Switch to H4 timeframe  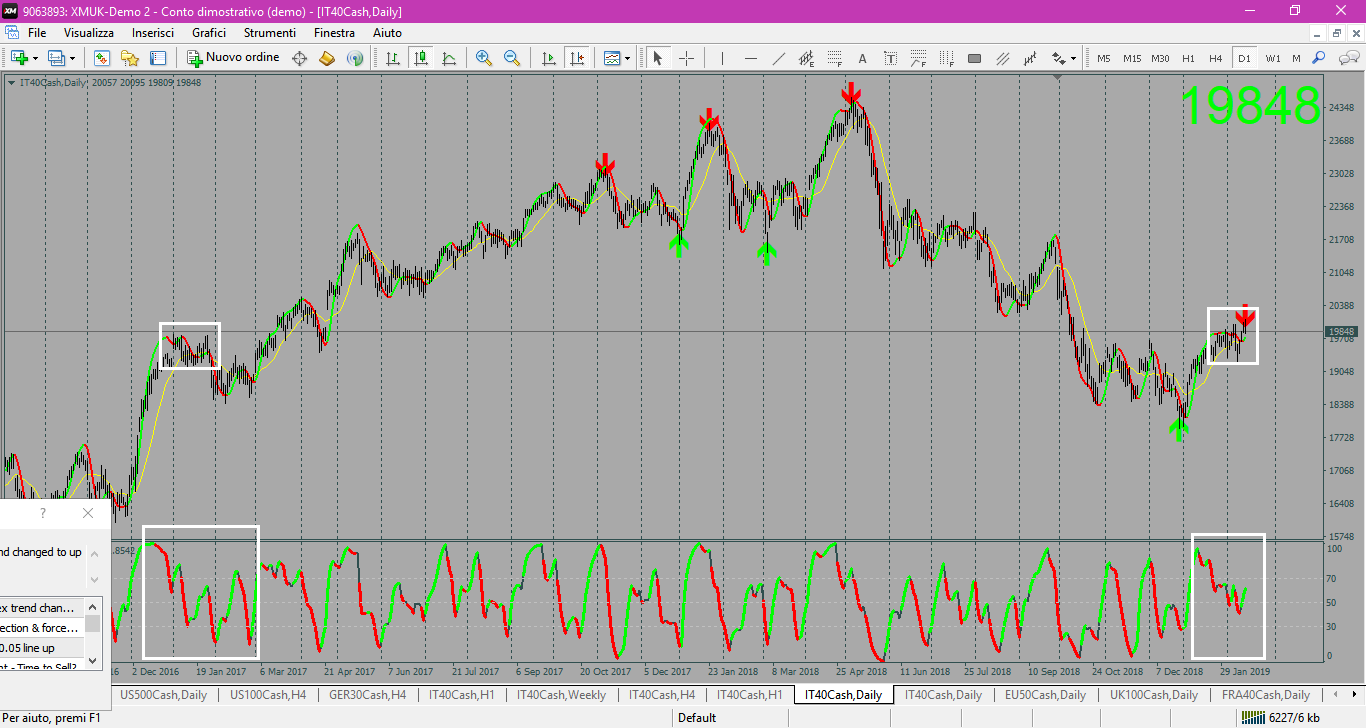(x=1216, y=58)
